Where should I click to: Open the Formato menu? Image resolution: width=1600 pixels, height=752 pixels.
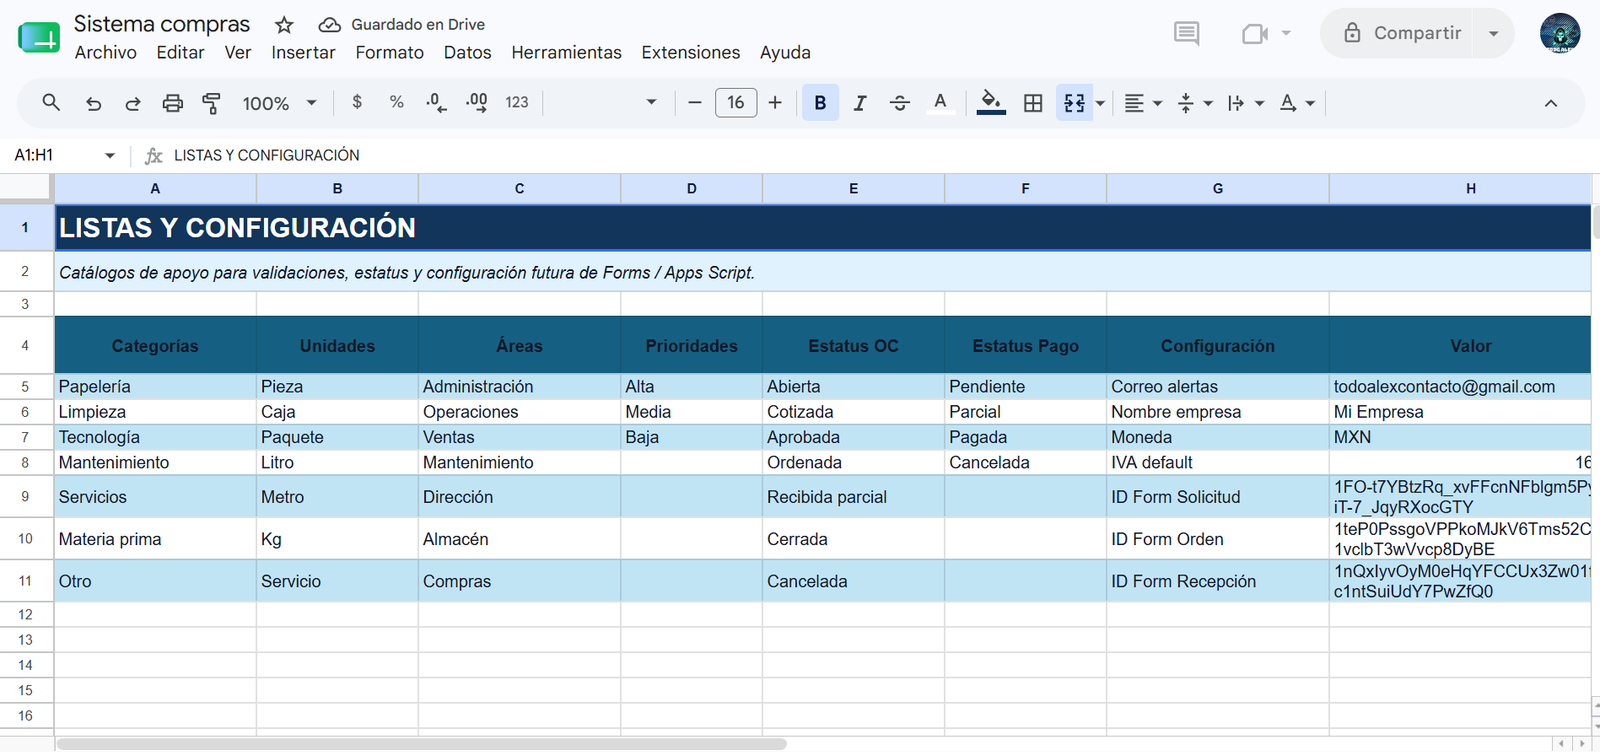[390, 52]
